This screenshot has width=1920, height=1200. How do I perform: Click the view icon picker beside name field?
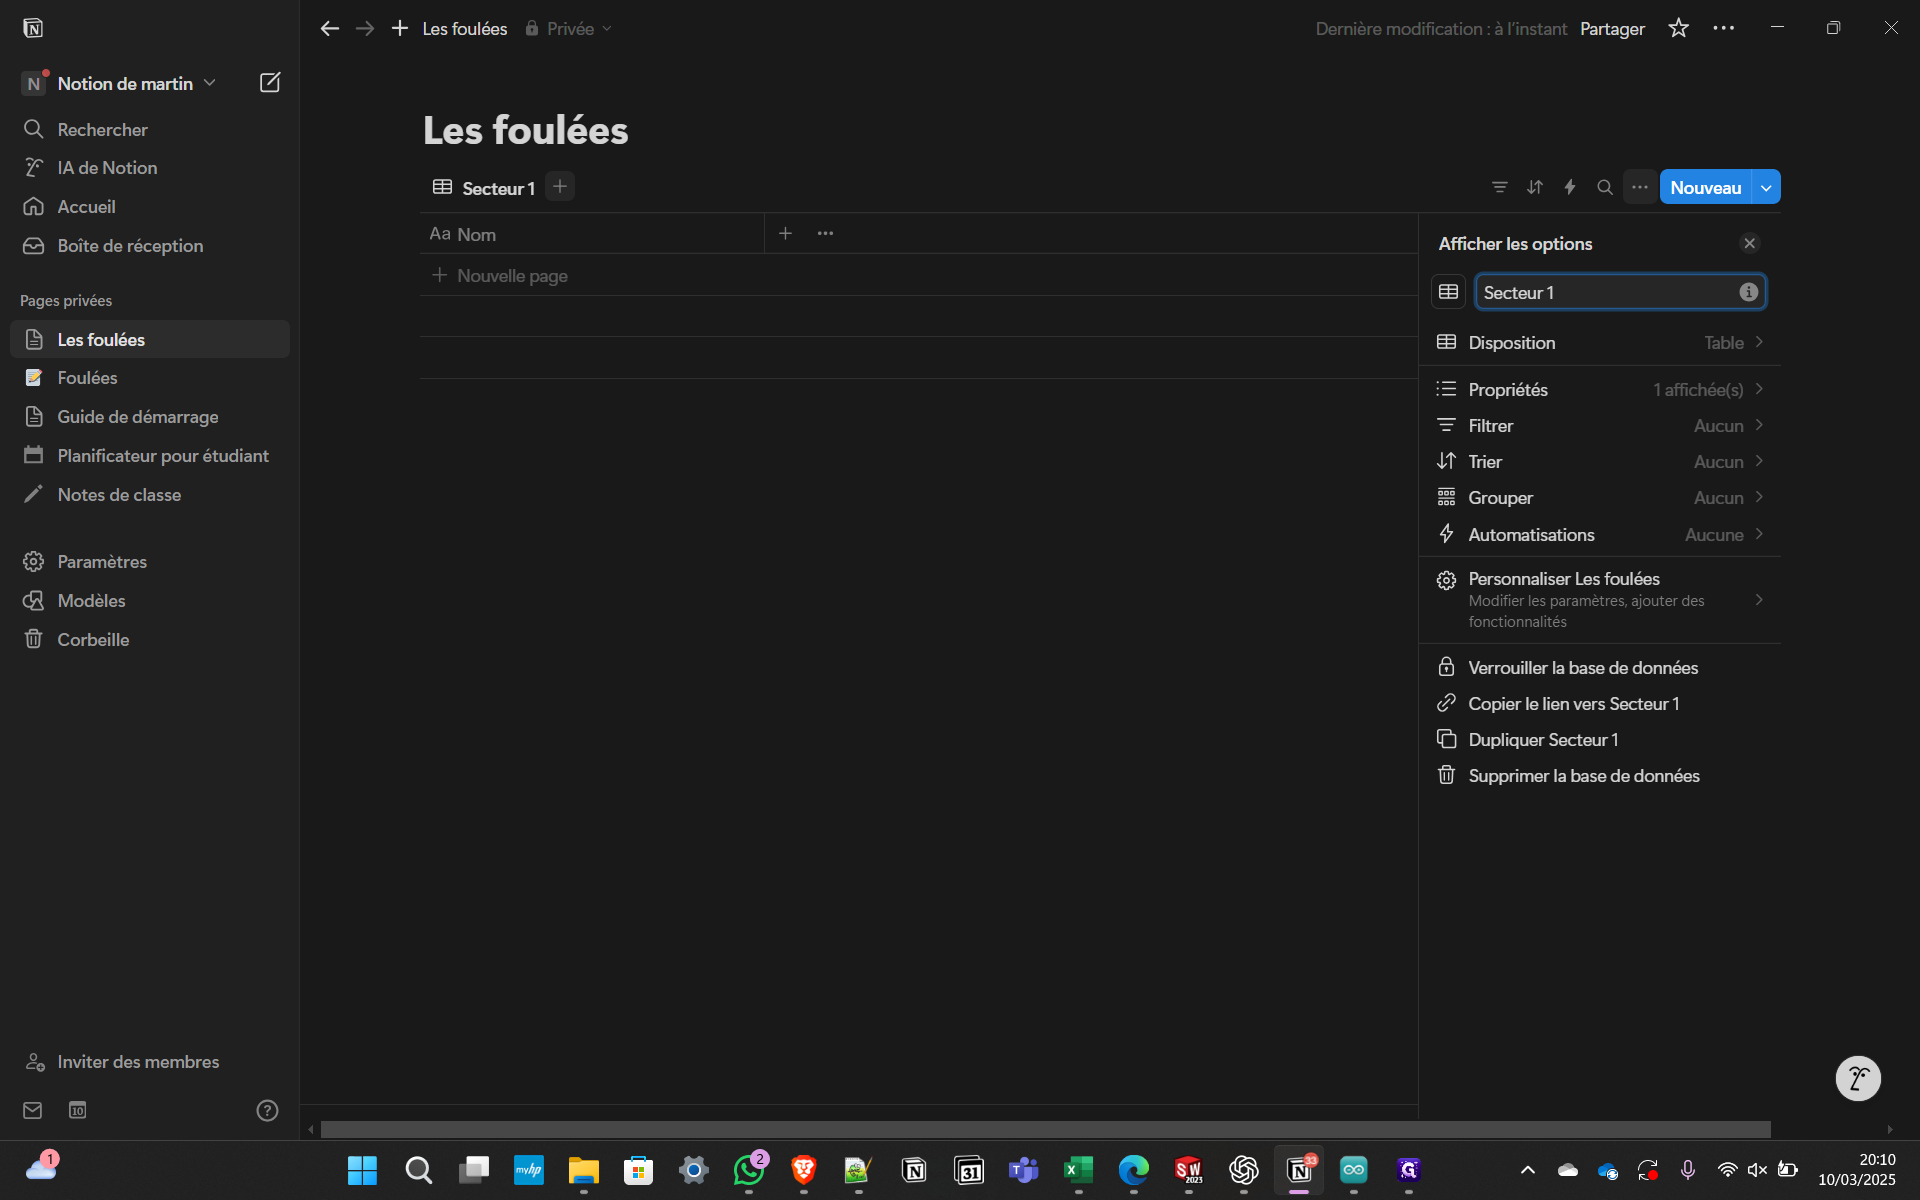pyautogui.click(x=1449, y=292)
